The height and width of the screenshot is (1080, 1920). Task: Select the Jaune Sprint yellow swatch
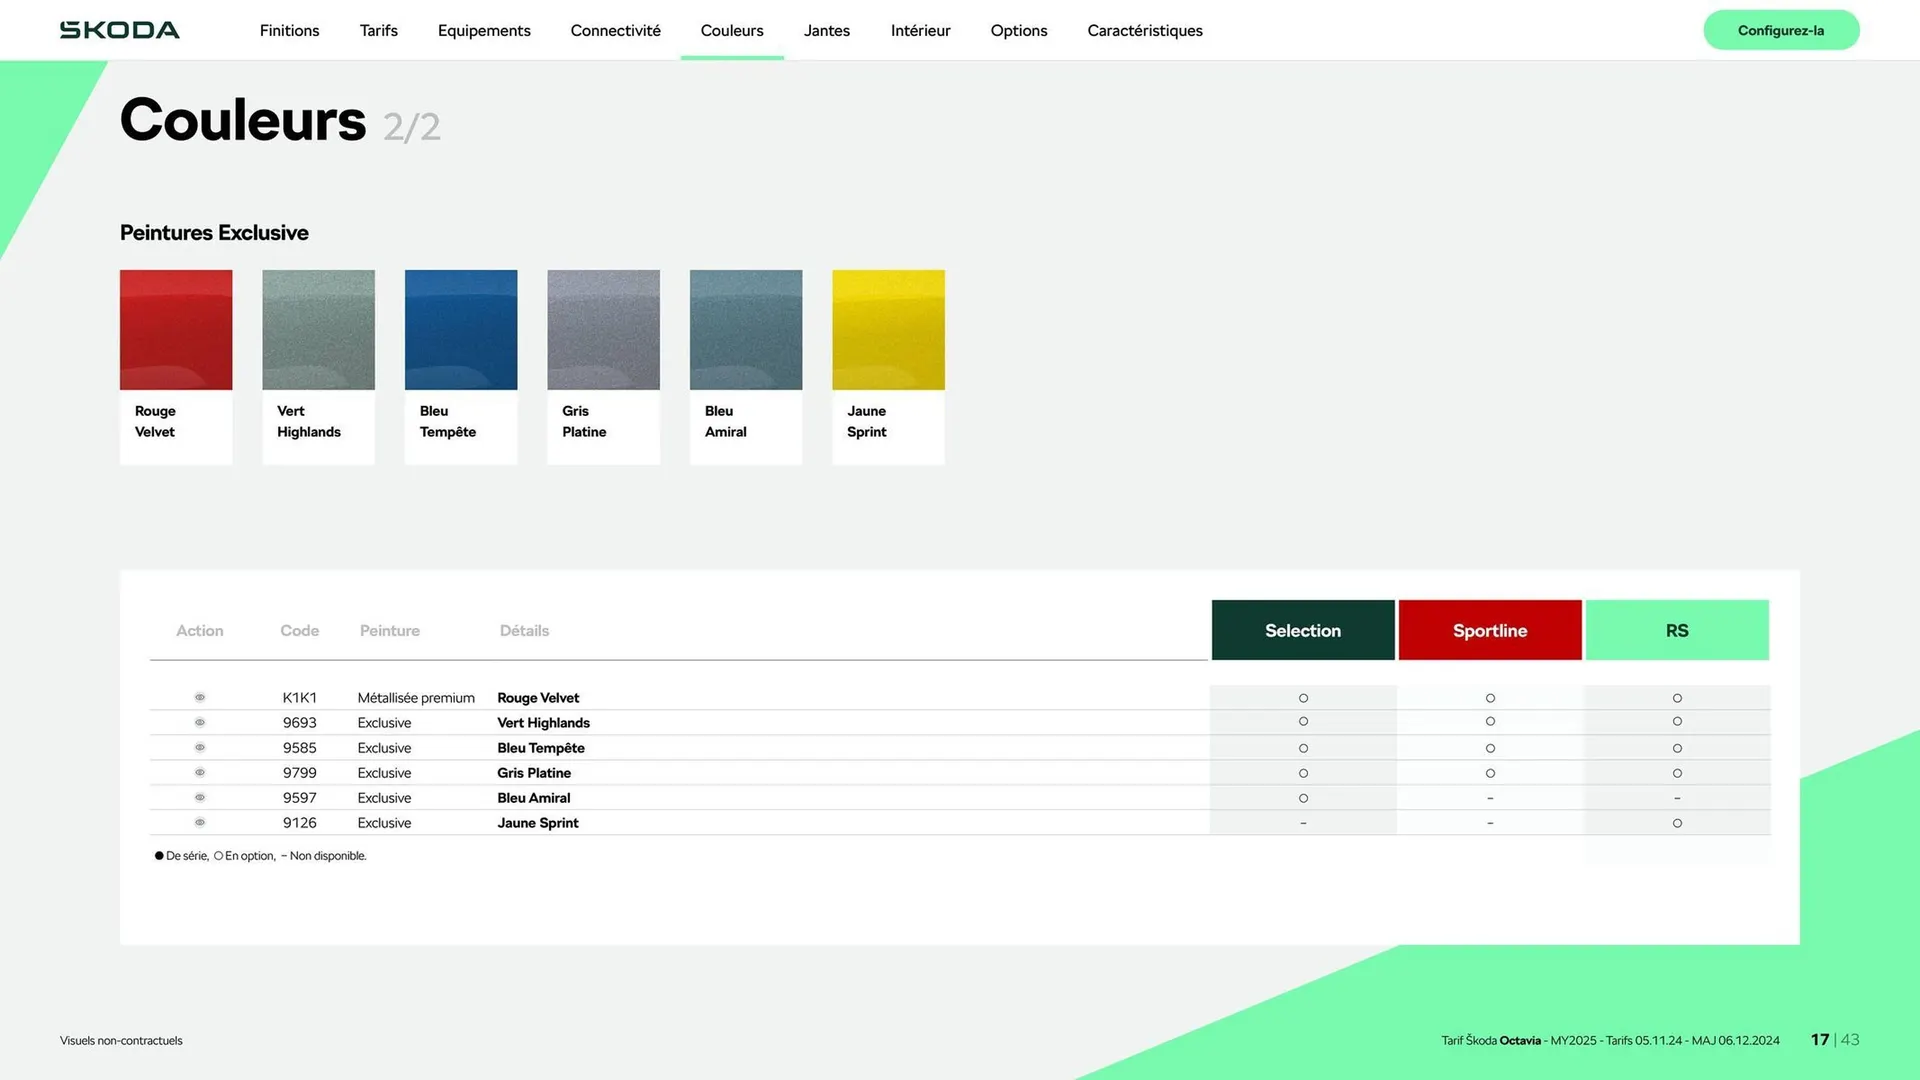coord(888,330)
